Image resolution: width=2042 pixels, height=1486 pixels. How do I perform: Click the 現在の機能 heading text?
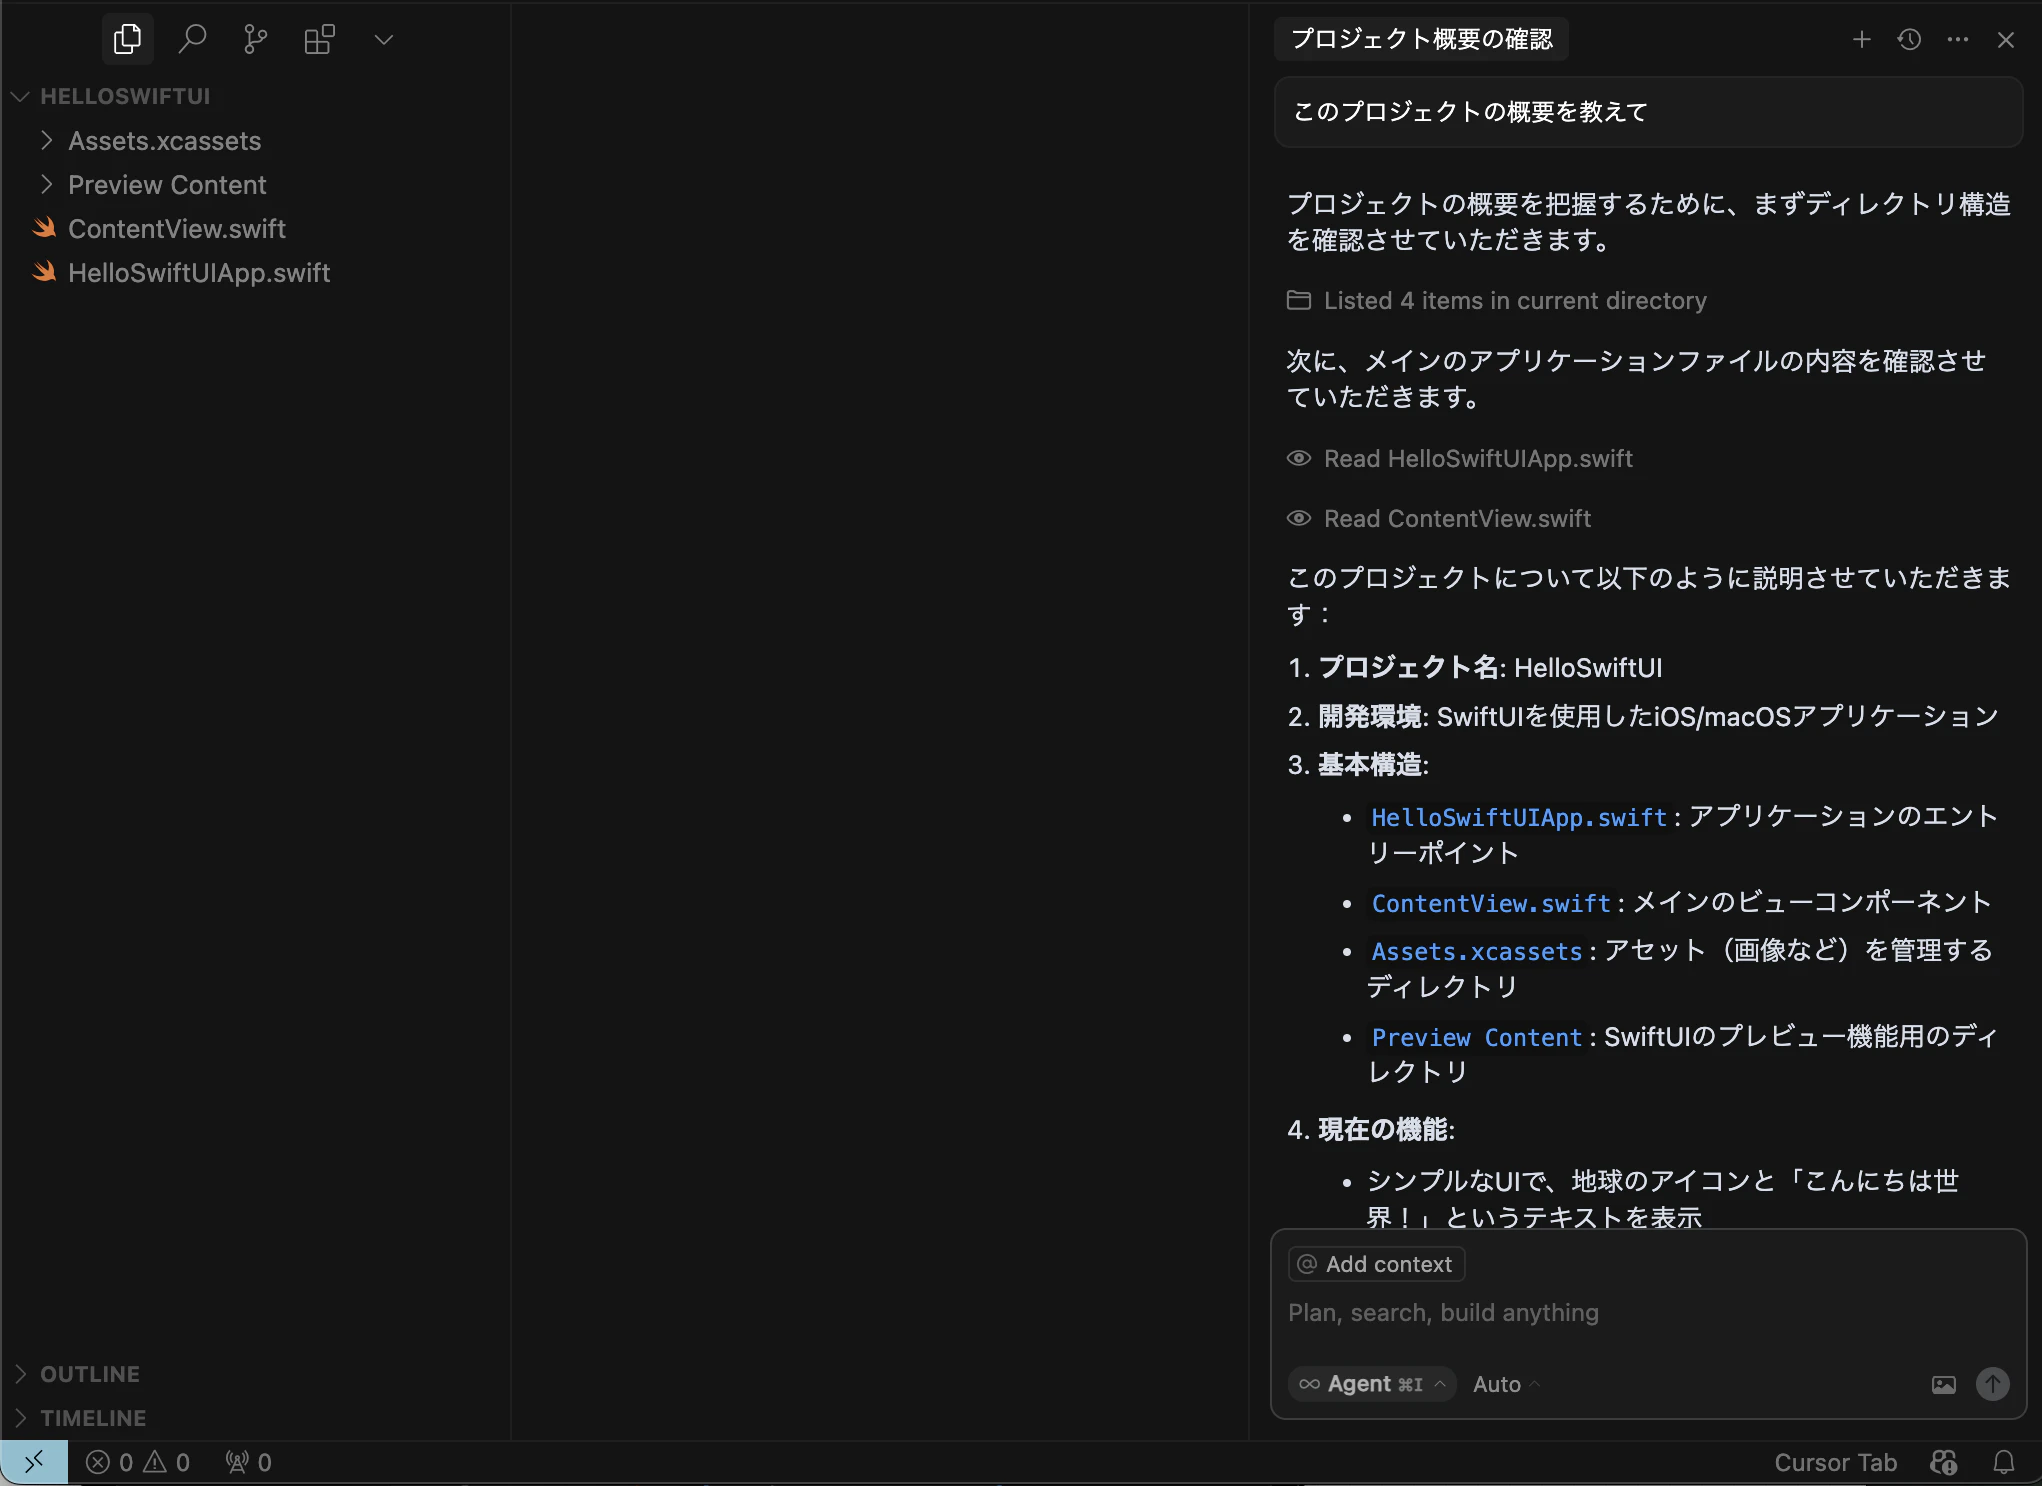1384,1130
